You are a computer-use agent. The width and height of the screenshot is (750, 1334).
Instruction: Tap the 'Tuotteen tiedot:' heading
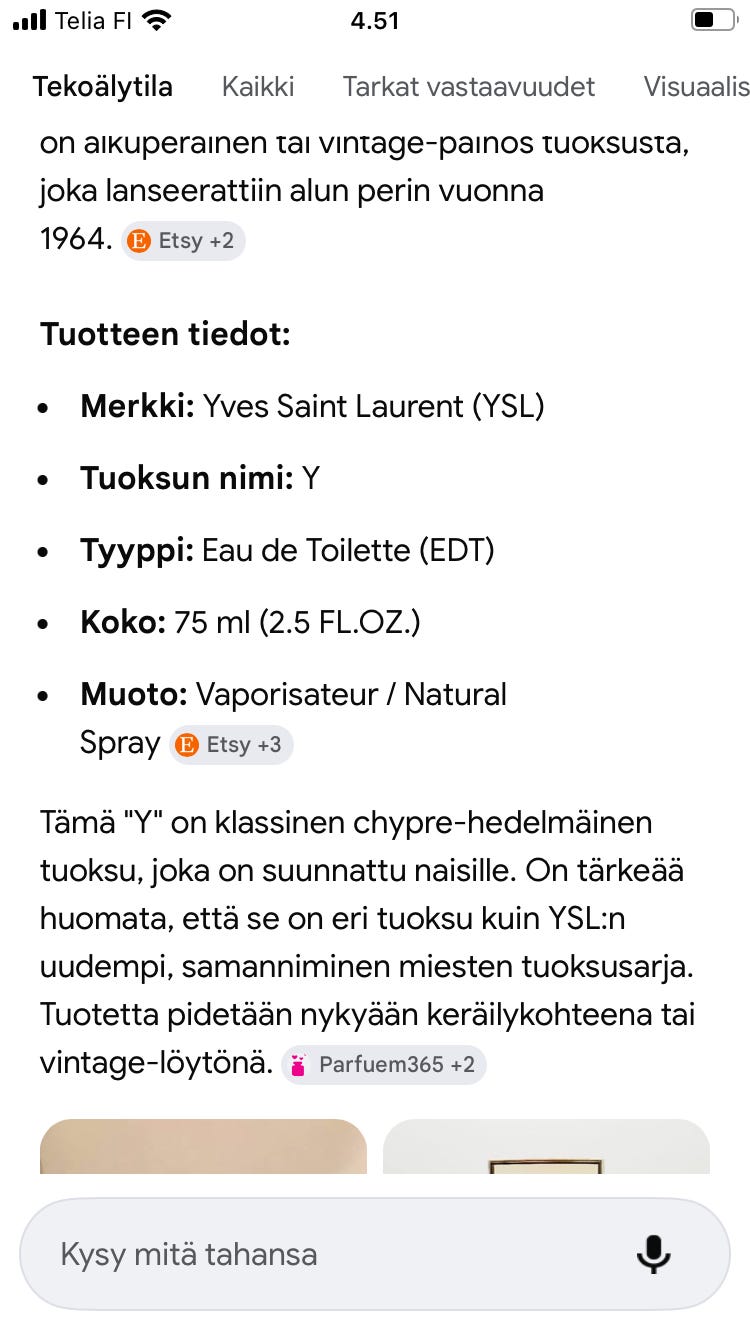[165, 334]
